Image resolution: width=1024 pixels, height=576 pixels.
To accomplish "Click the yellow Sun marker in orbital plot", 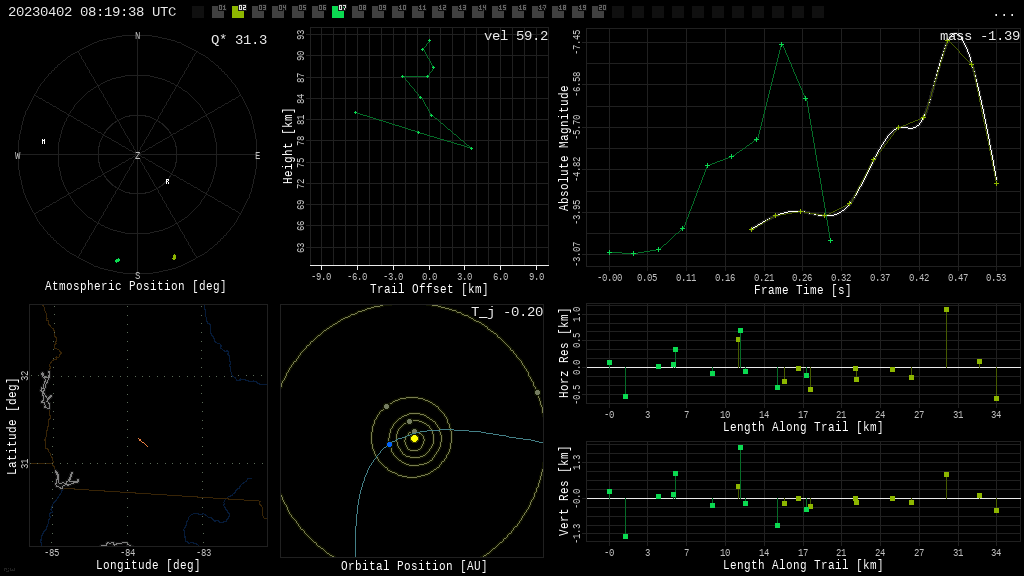I will click(x=414, y=438).
